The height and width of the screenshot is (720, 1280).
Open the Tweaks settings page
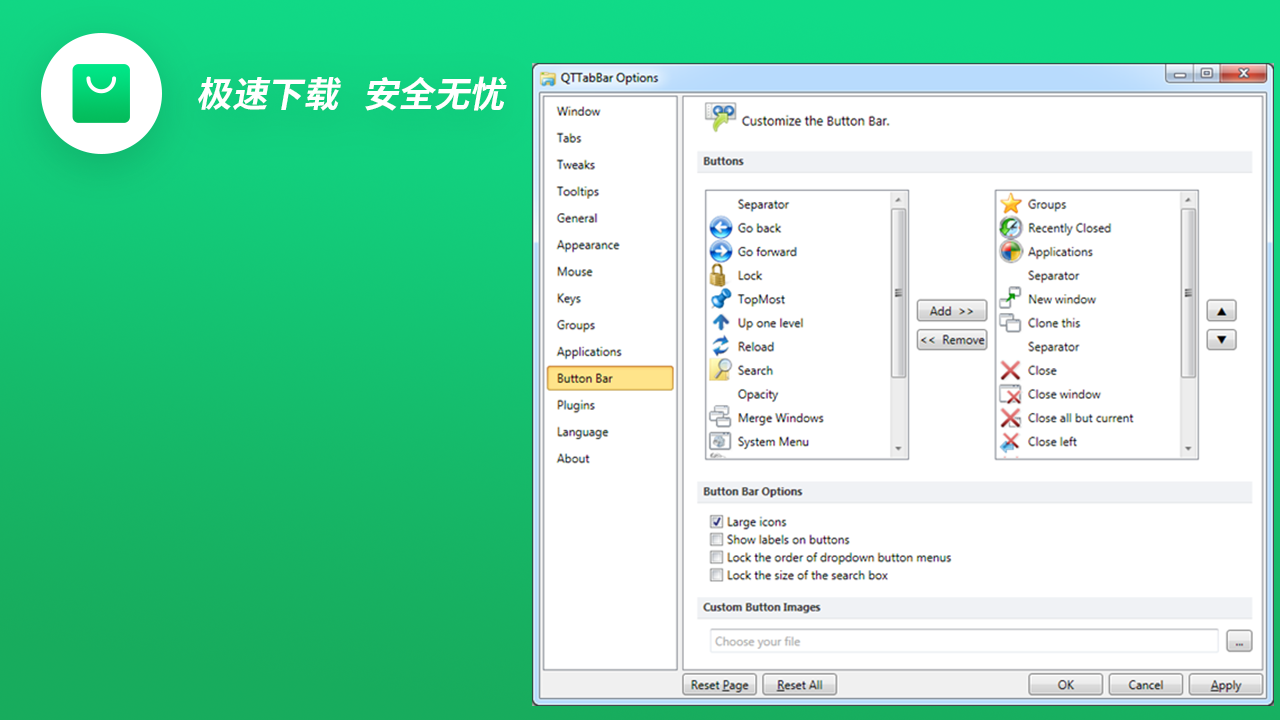coord(610,165)
